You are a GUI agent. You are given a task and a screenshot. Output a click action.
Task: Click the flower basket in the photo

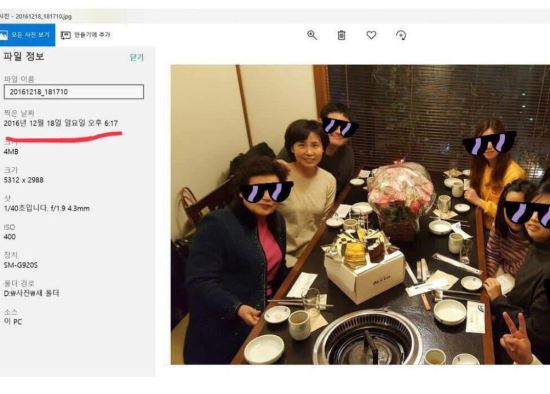point(401,200)
